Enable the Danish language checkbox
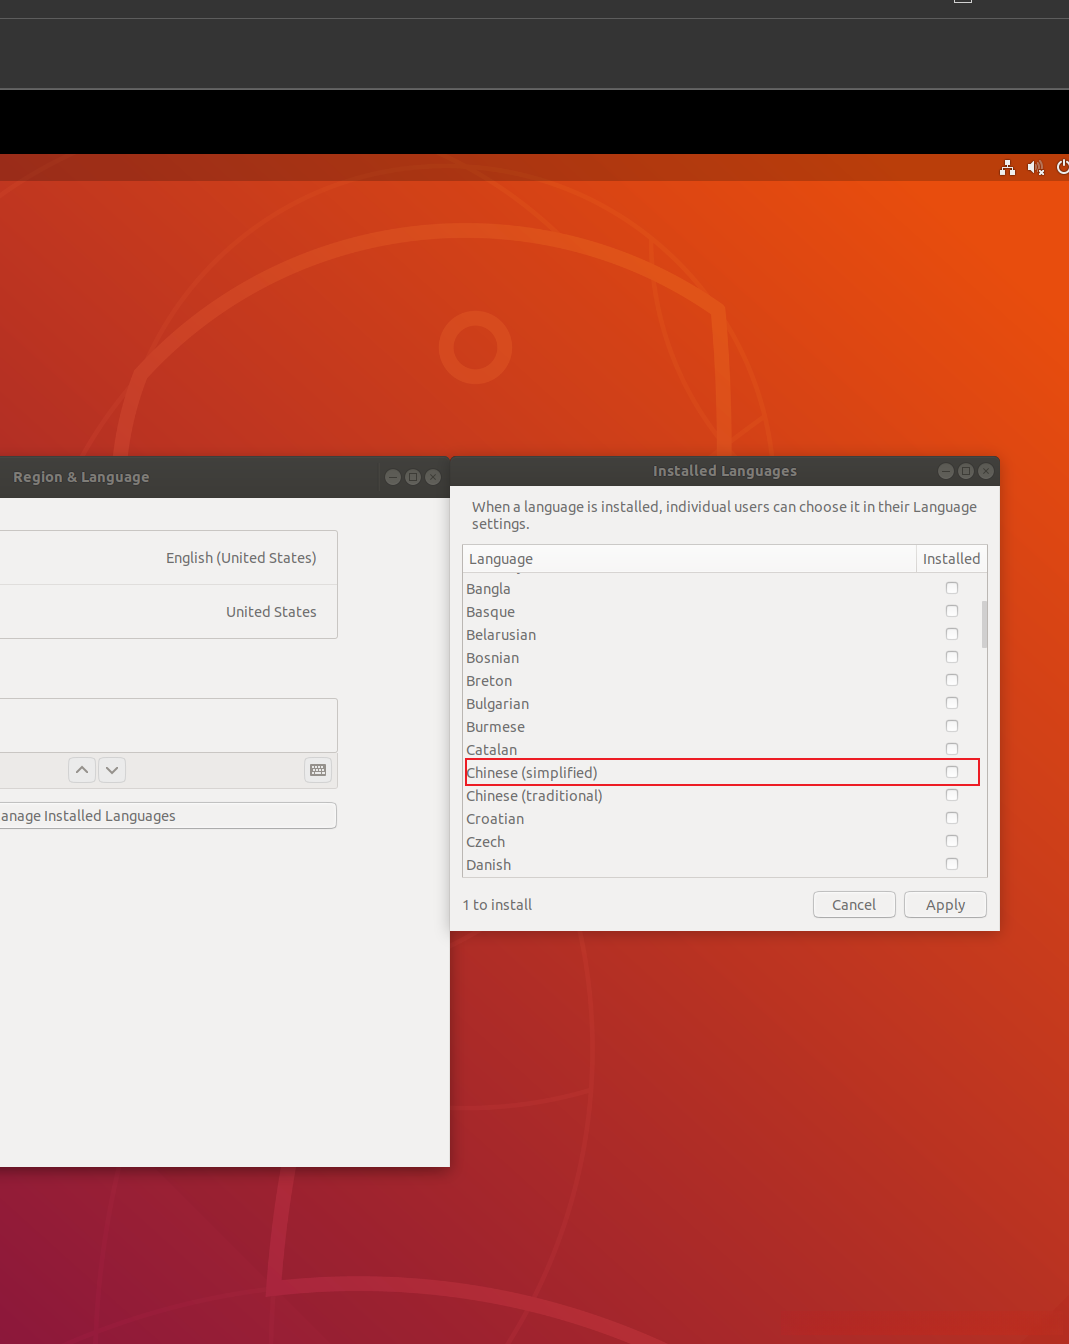1069x1344 pixels. point(952,864)
